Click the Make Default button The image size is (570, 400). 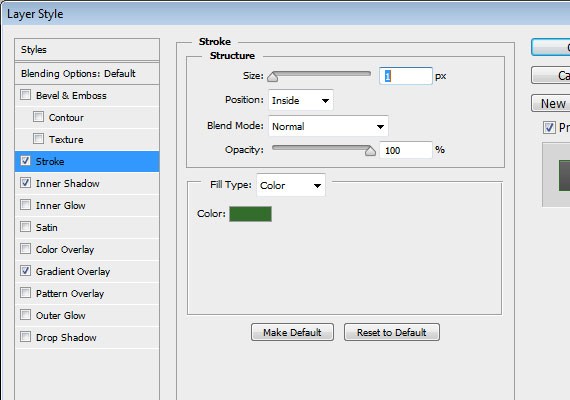[x=292, y=332]
